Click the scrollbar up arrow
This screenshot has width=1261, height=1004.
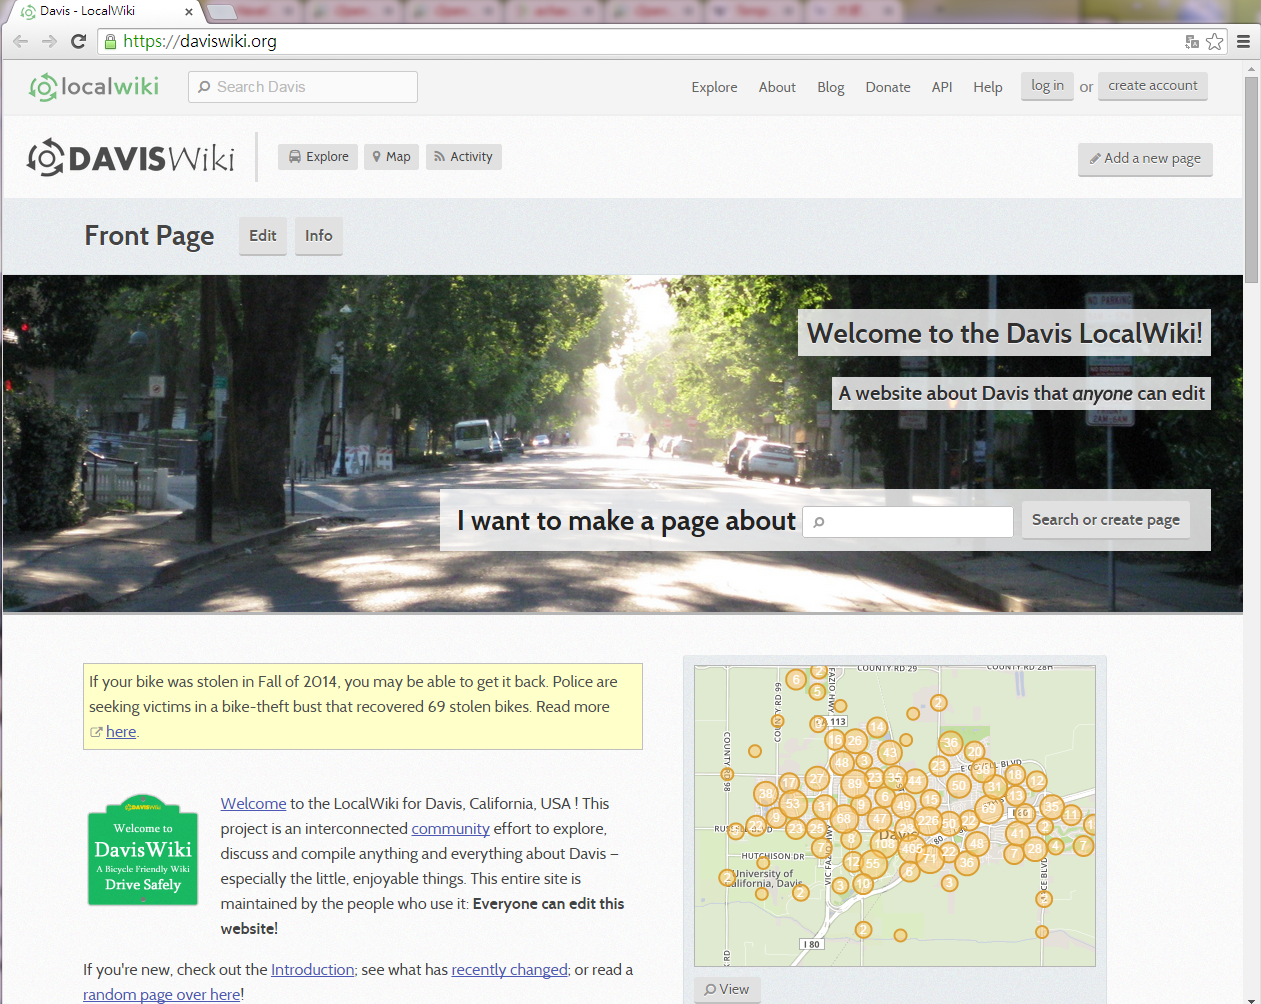(x=1251, y=69)
